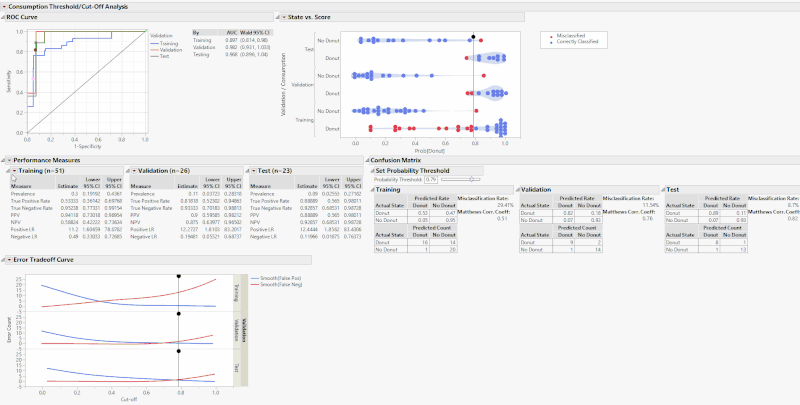Screen dimensions: 800x405
Task: Click the Validation / Consumption axis label
Action: coord(283,86)
